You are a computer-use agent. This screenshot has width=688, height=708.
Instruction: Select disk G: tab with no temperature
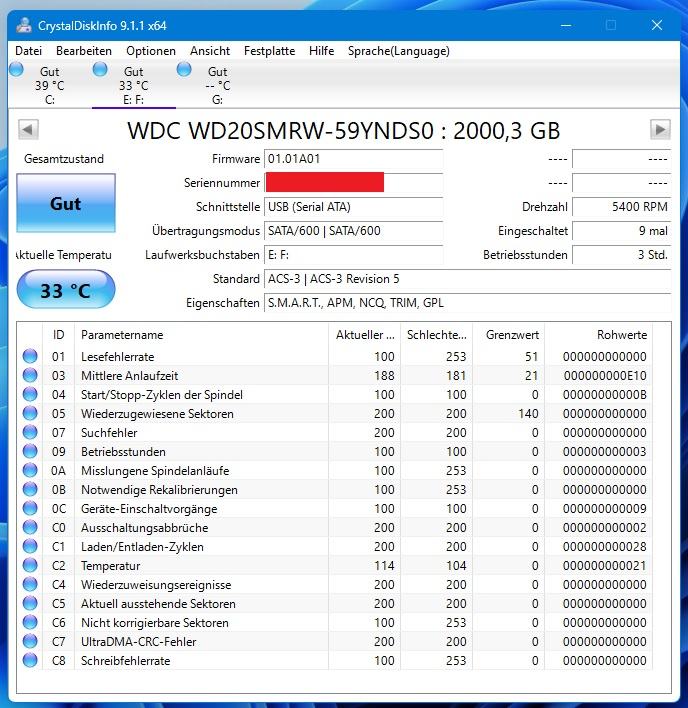click(218, 85)
